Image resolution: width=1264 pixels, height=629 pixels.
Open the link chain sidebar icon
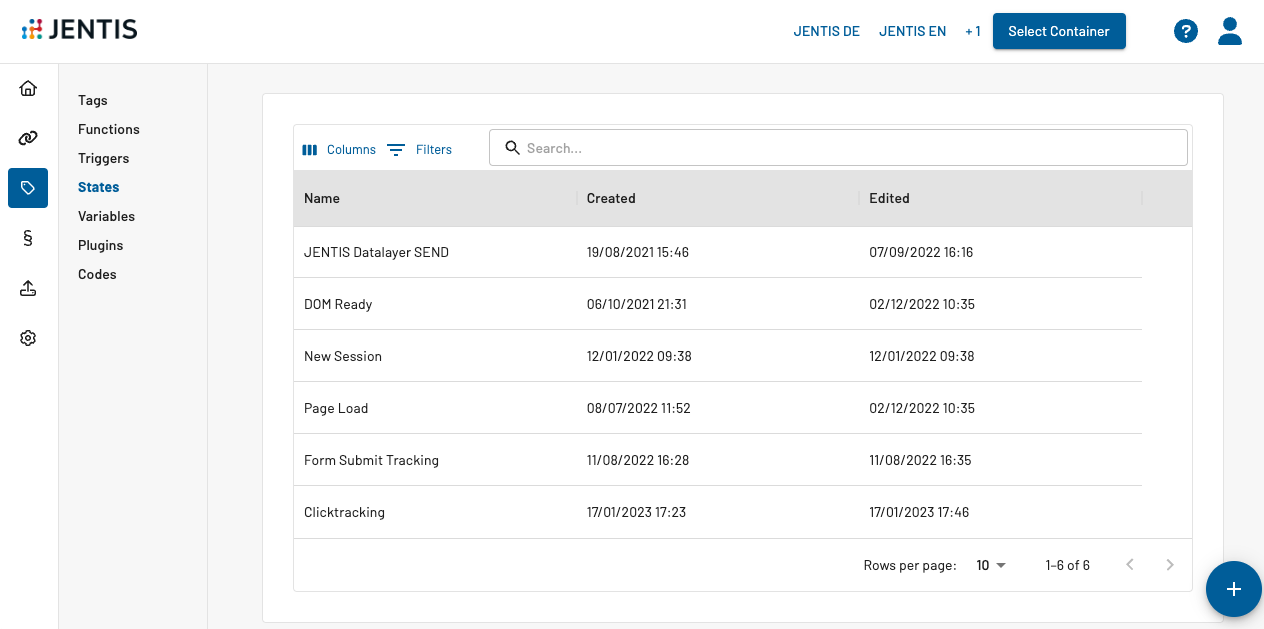tap(28, 138)
